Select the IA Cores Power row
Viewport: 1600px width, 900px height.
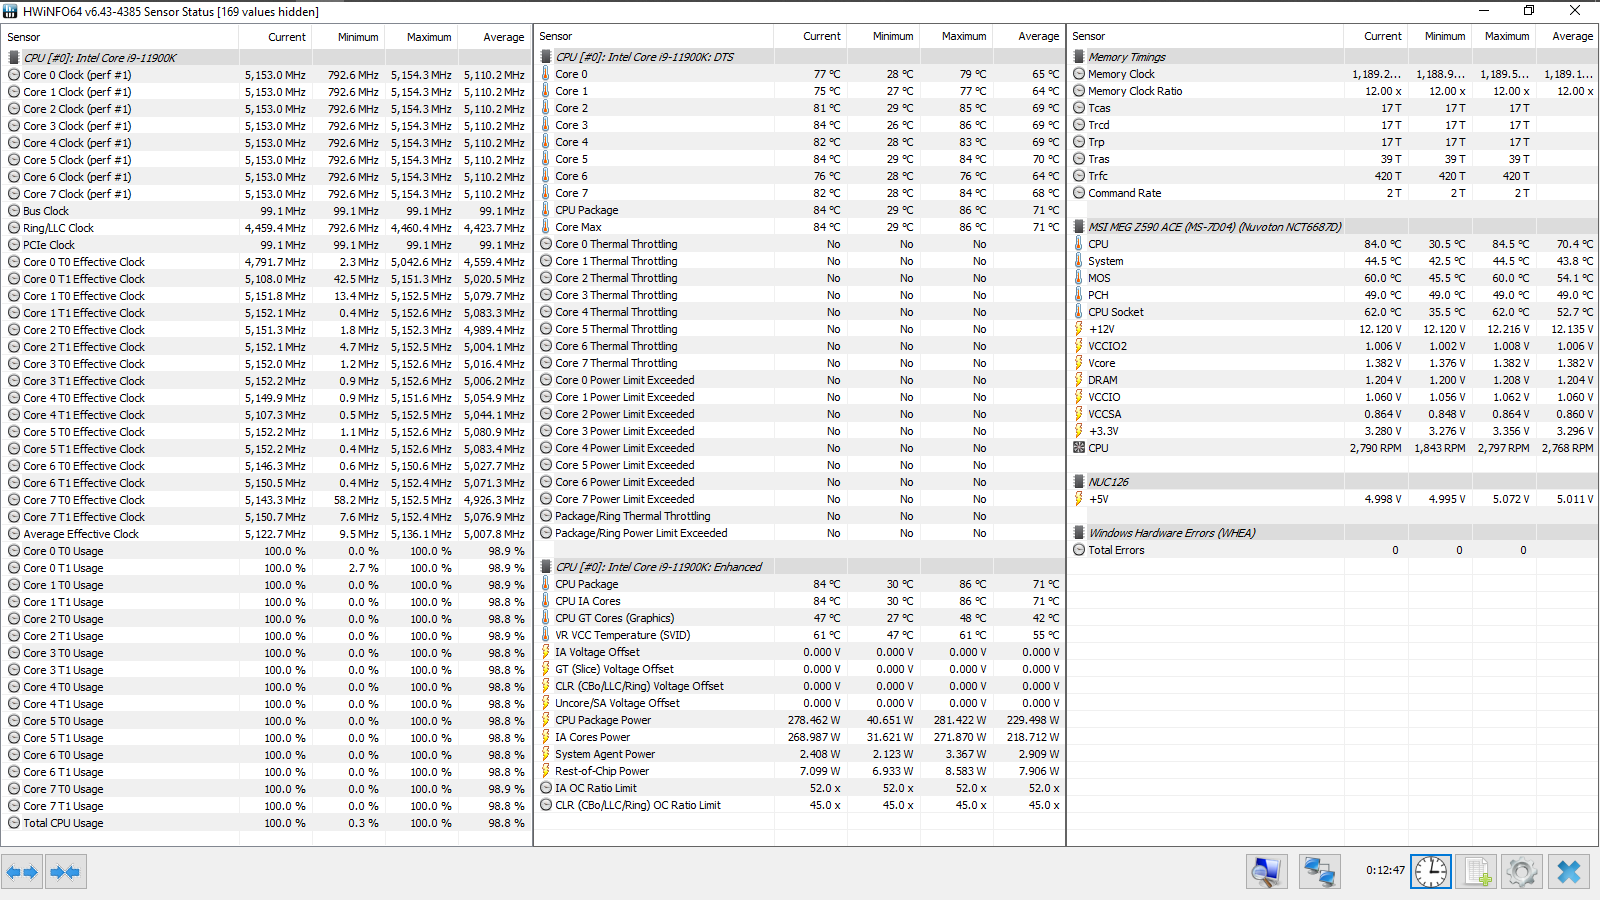pyautogui.click(x=800, y=737)
